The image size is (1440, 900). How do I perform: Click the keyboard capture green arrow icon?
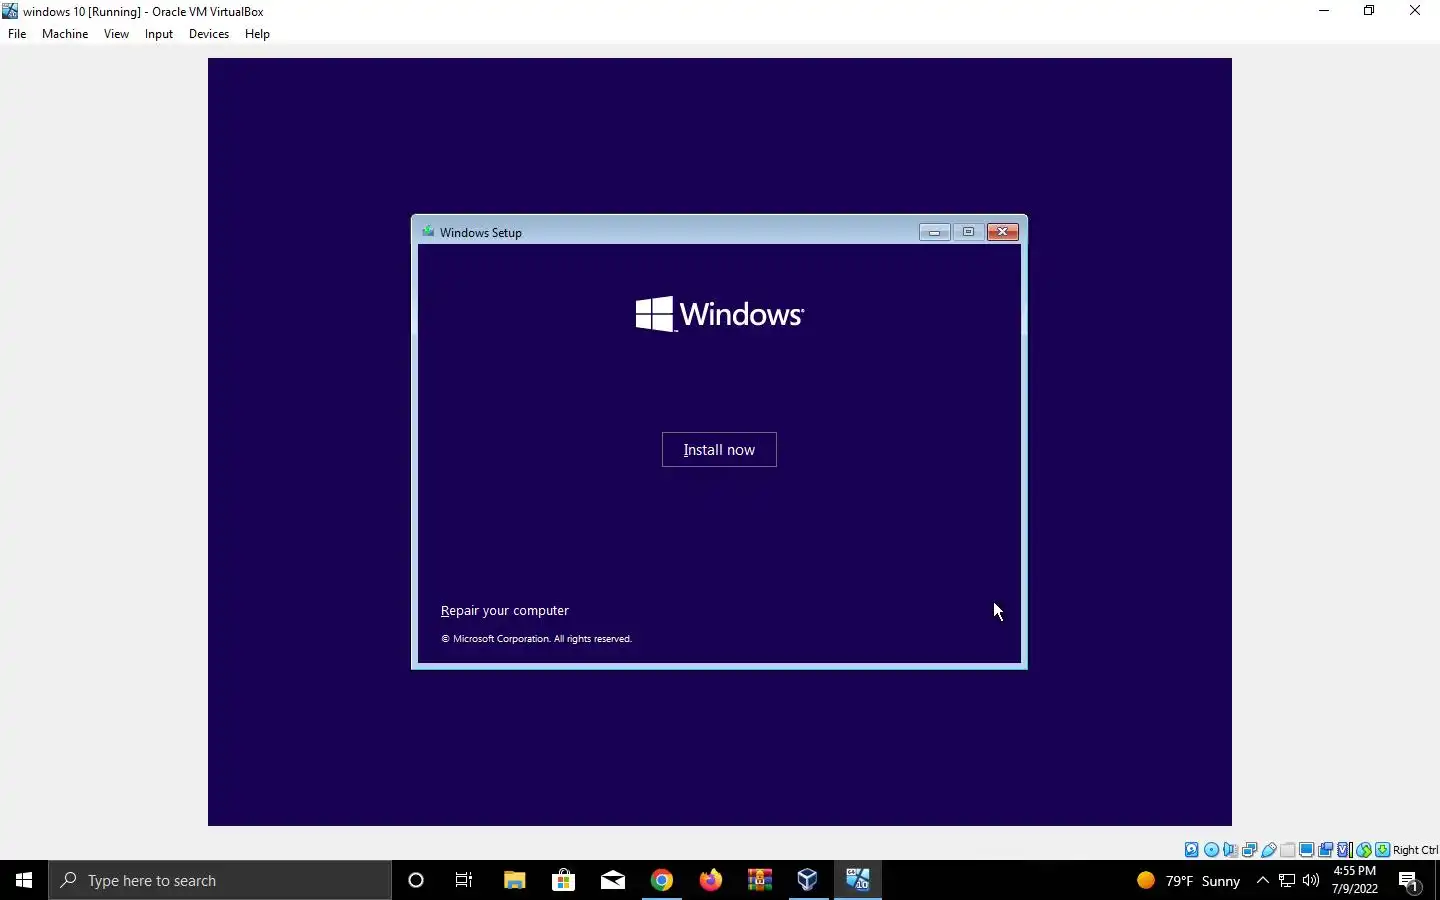(1382, 850)
